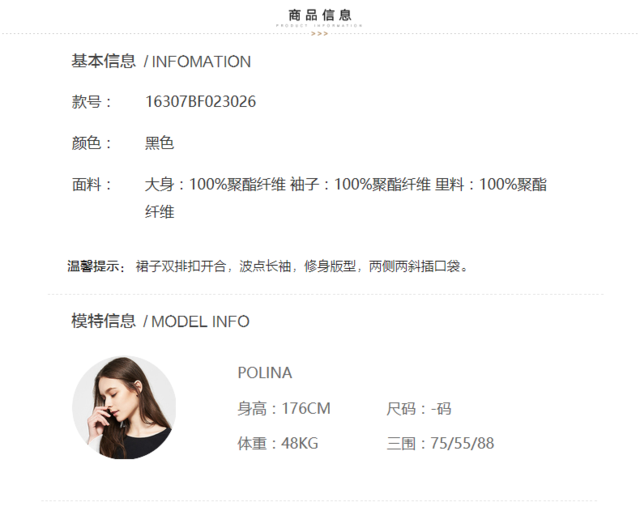Click the 面料 field label

(91, 184)
